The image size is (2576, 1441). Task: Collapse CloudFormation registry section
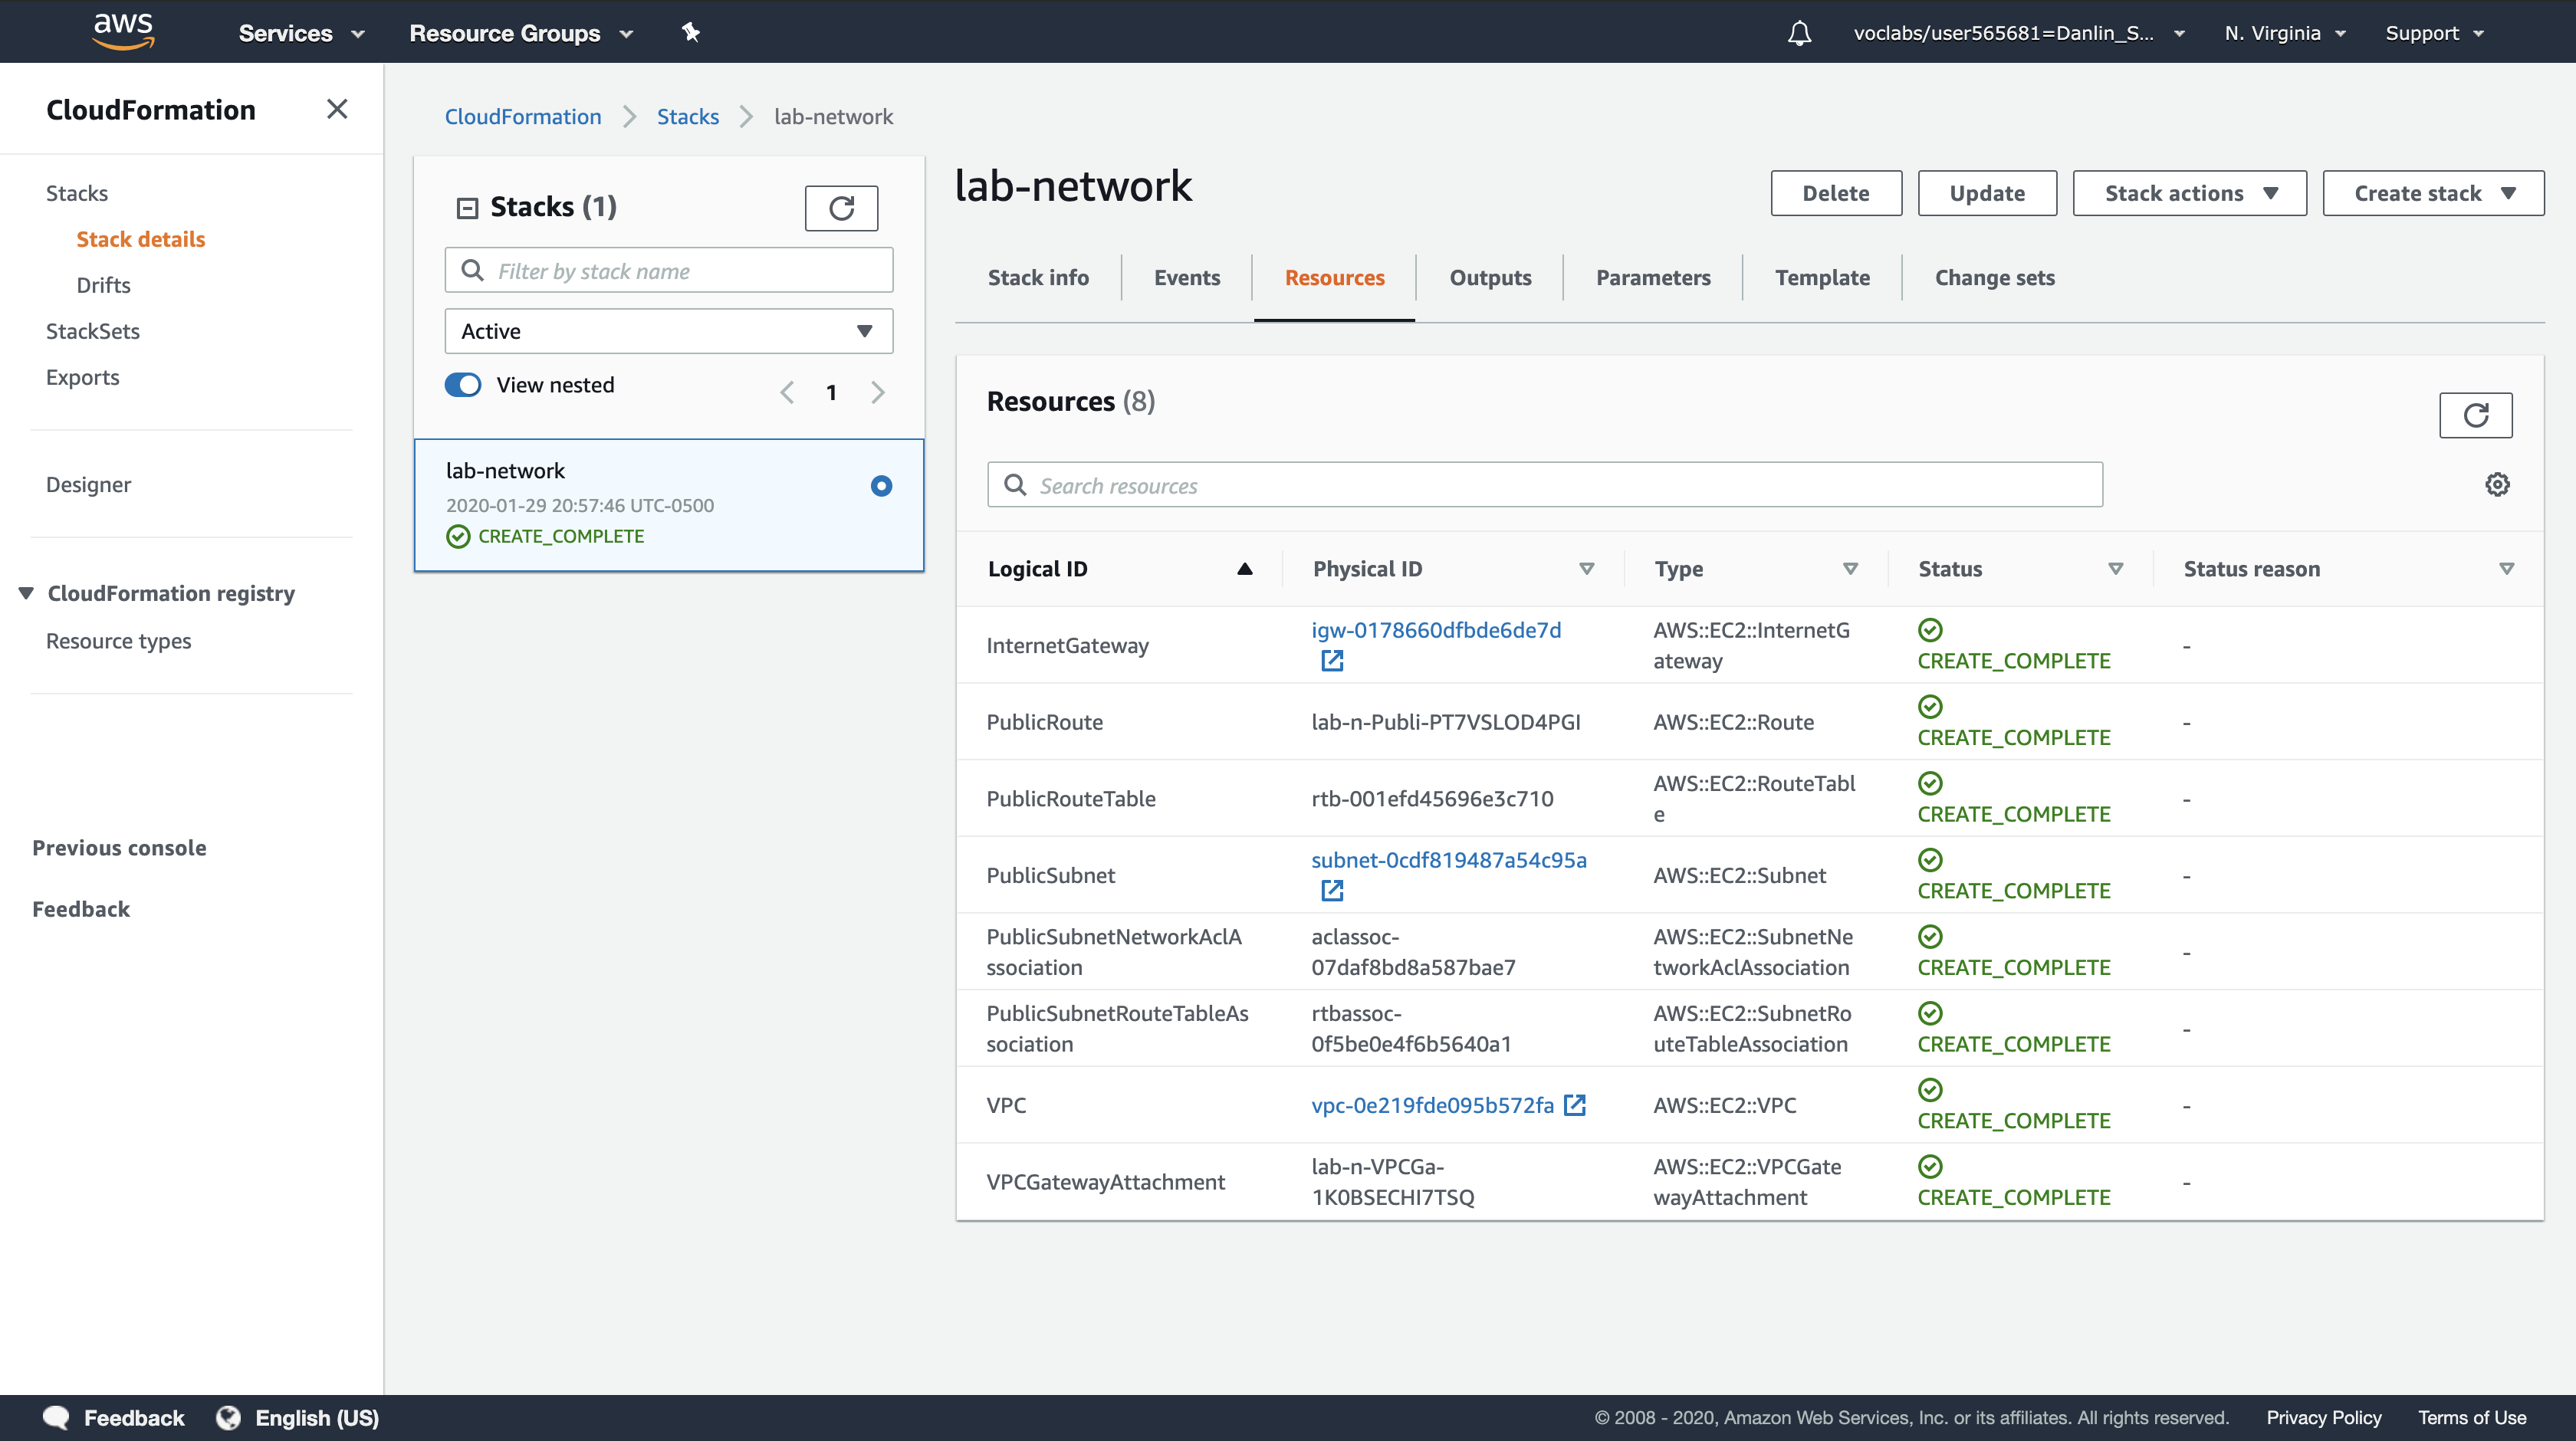tap(27, 593)
